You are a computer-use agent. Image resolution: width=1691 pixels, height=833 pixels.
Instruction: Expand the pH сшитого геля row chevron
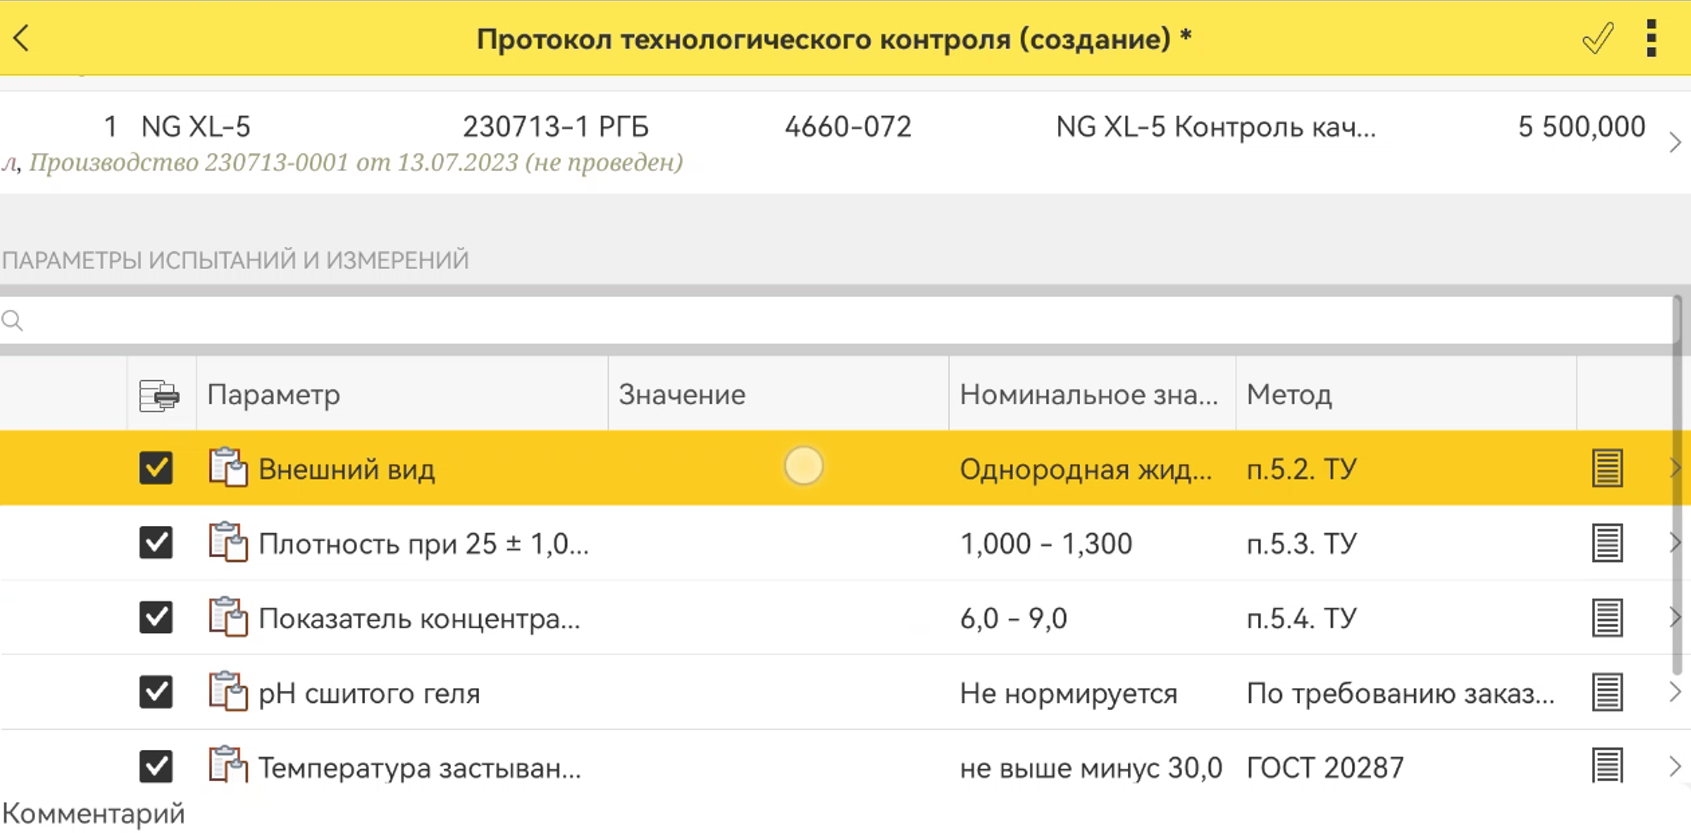1675,692
